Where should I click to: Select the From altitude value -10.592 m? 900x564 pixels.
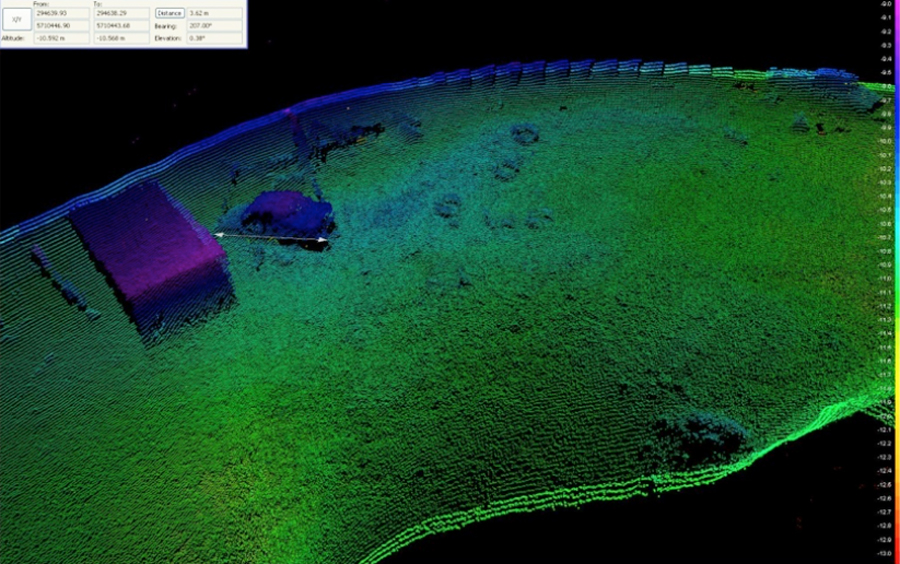(x=59, y=38)
